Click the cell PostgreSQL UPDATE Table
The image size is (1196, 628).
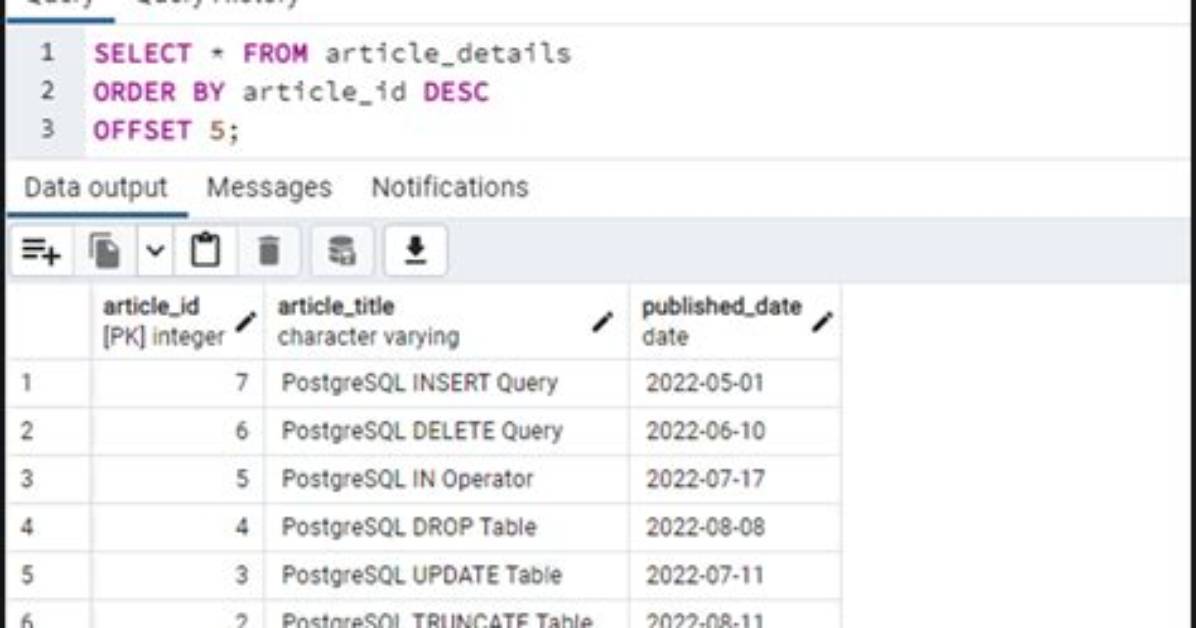[x=447, y=575]
